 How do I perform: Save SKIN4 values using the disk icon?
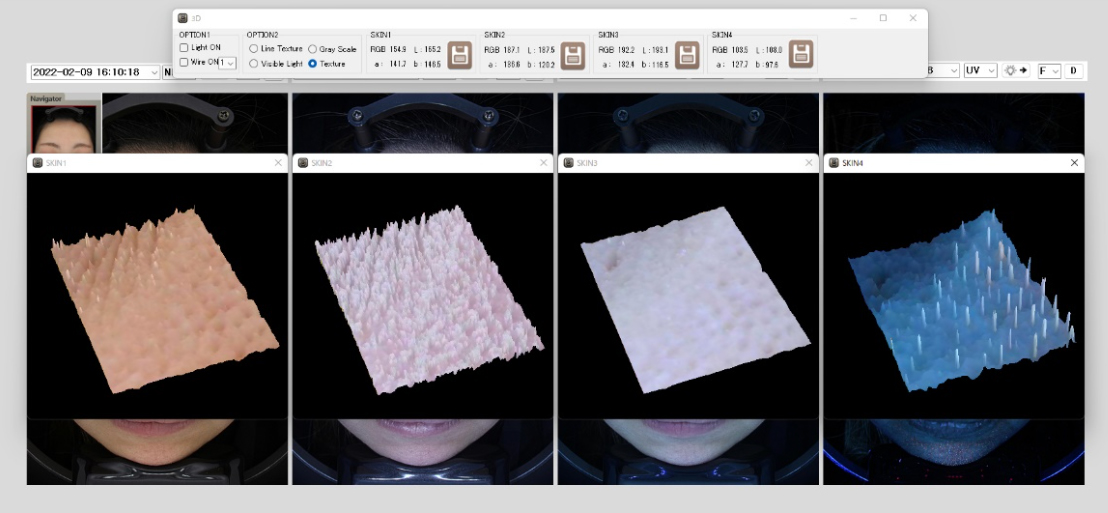pyautogui.click(x=801, y=55)
